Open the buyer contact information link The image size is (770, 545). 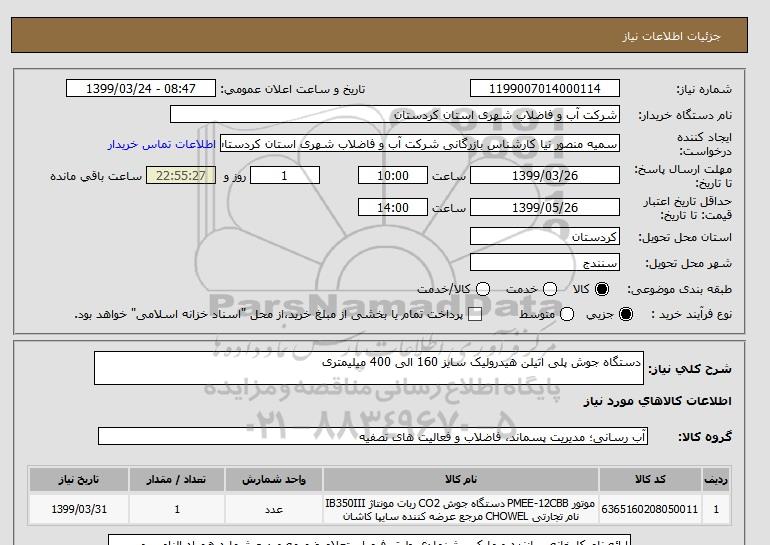162,144
